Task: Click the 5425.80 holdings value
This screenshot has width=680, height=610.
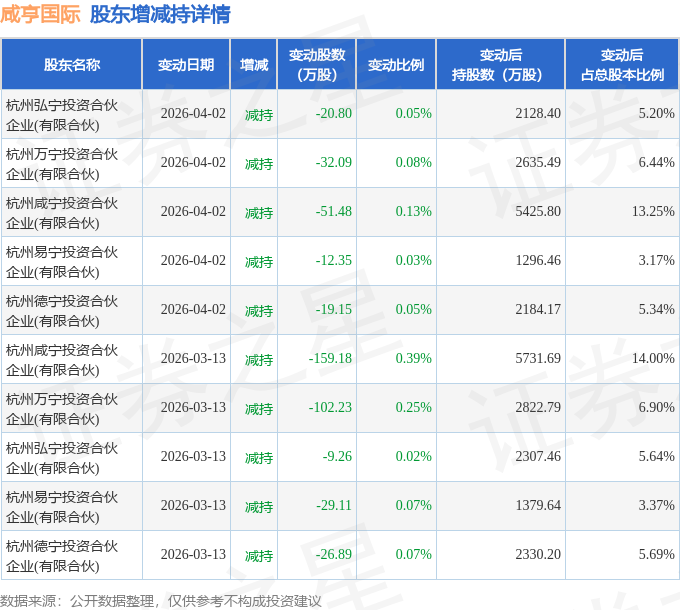Action: 538,212
